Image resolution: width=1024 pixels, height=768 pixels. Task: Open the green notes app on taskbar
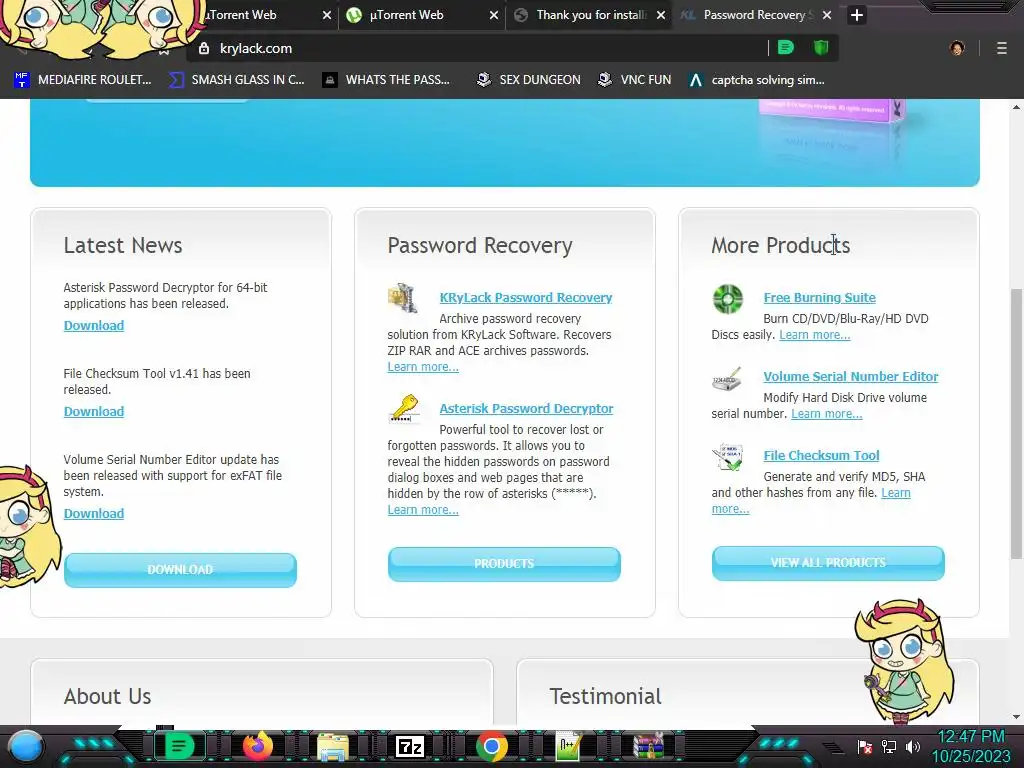click(x=179, y=746)
